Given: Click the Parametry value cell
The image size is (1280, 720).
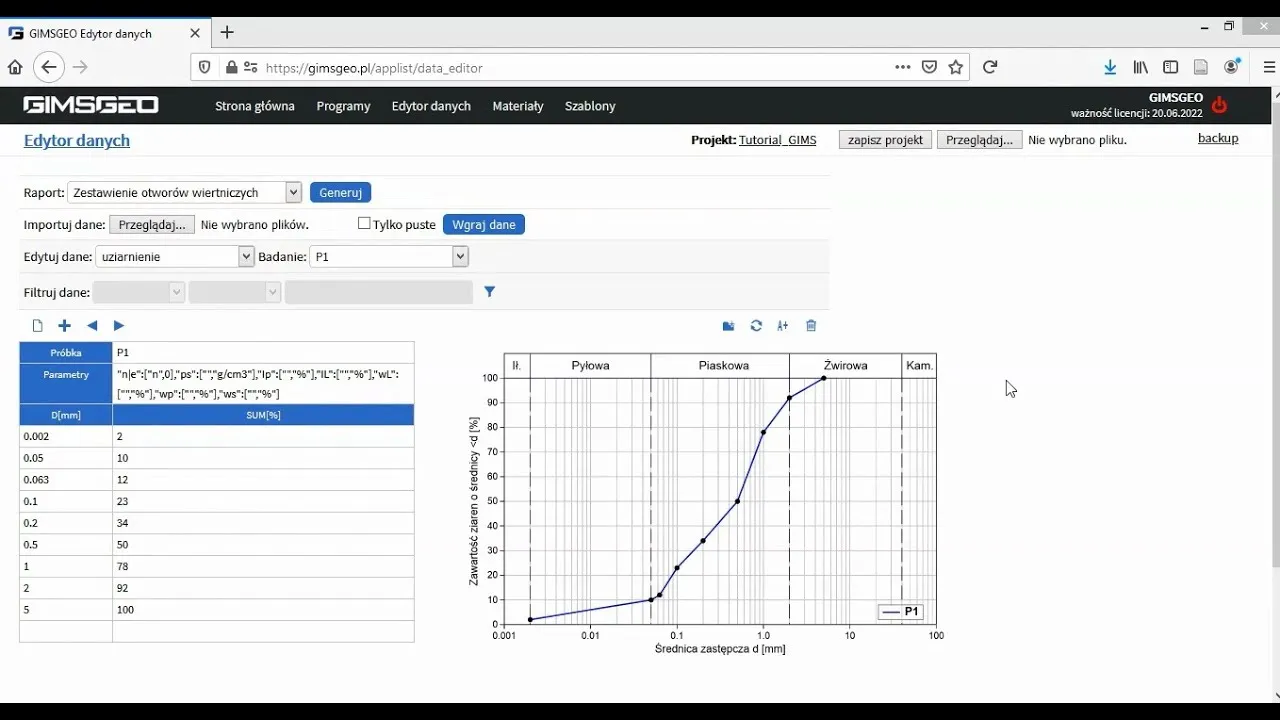Looking at the screenshot, I should (263, 384).
